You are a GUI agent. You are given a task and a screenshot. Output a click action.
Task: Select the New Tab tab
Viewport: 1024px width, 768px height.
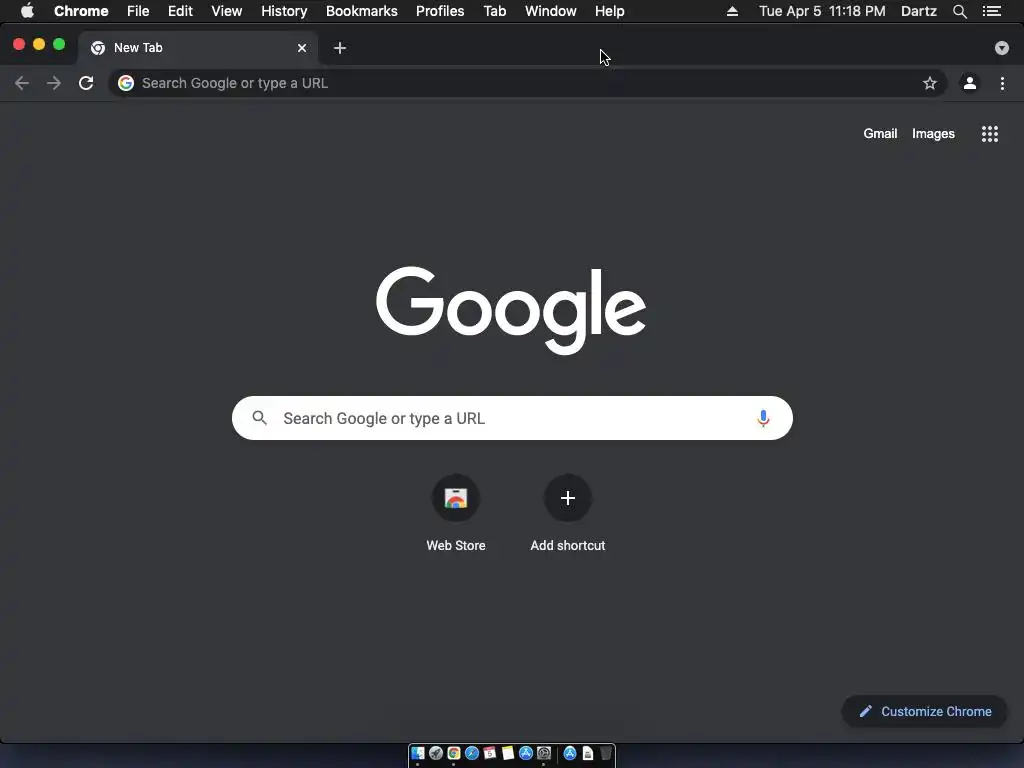tap(198, 48)
